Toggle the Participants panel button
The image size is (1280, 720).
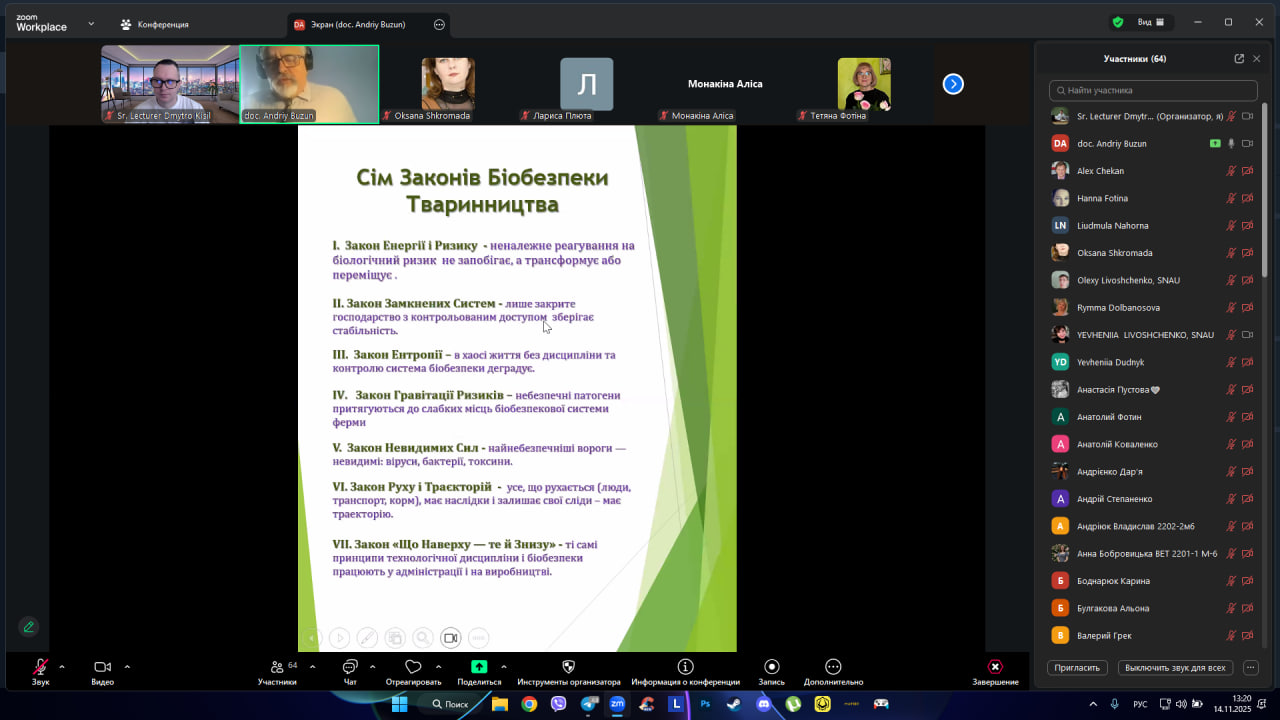(277, 667)
